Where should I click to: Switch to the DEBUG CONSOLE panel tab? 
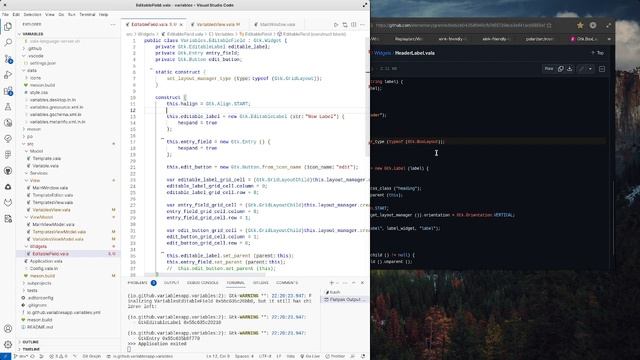pyautogui.click(x=202, y=282)
